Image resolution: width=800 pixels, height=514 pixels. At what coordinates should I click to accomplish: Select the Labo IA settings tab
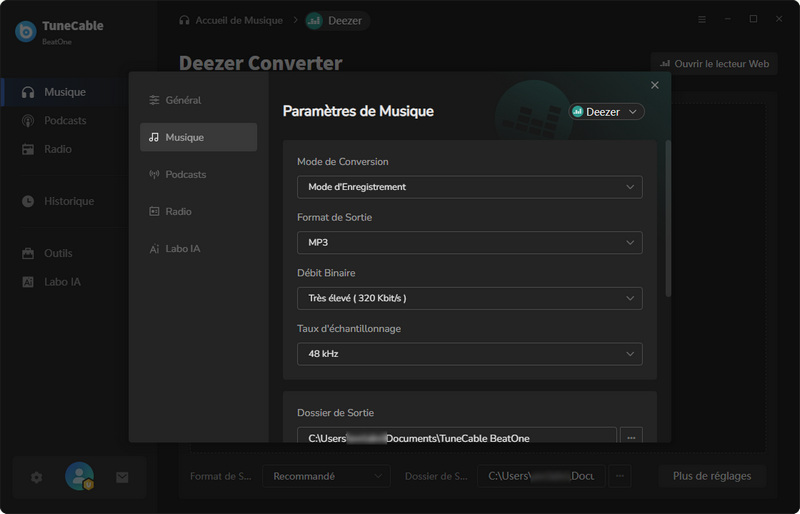(x=182, y=248)
